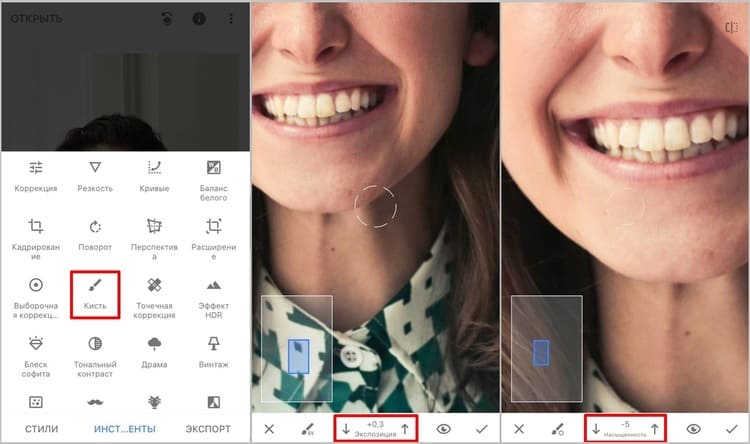This screenshot has width=750, height=444.
Task: Decrease Насыщенность with the down arrow
Action: 596,429
